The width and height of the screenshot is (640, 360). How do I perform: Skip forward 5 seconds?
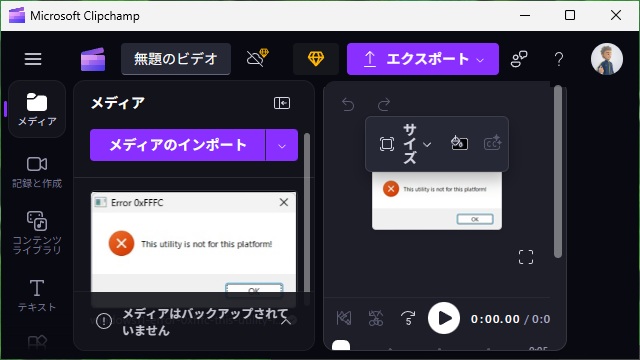408,318
